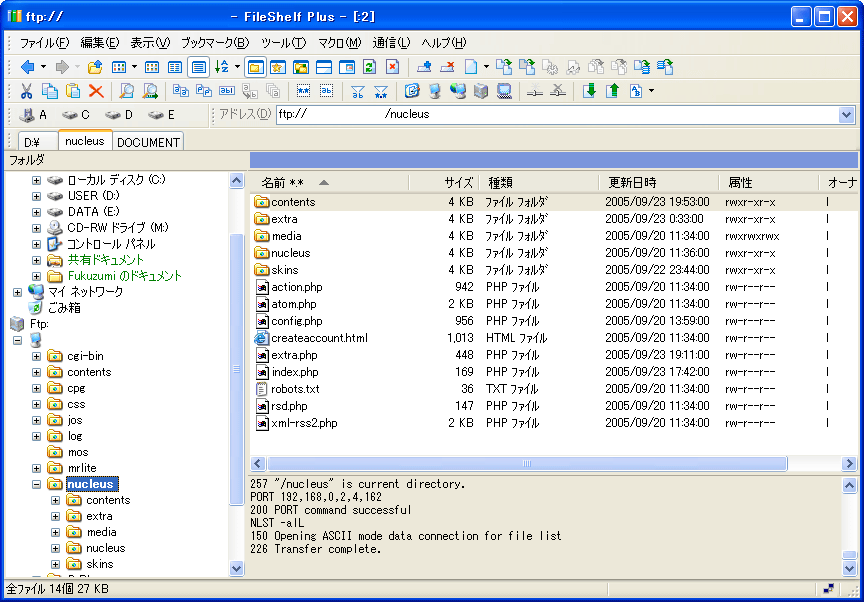This screenshot has width=864, height=602.
Task: Click the log pane scroll-down arrow
Action: [849, 567]
